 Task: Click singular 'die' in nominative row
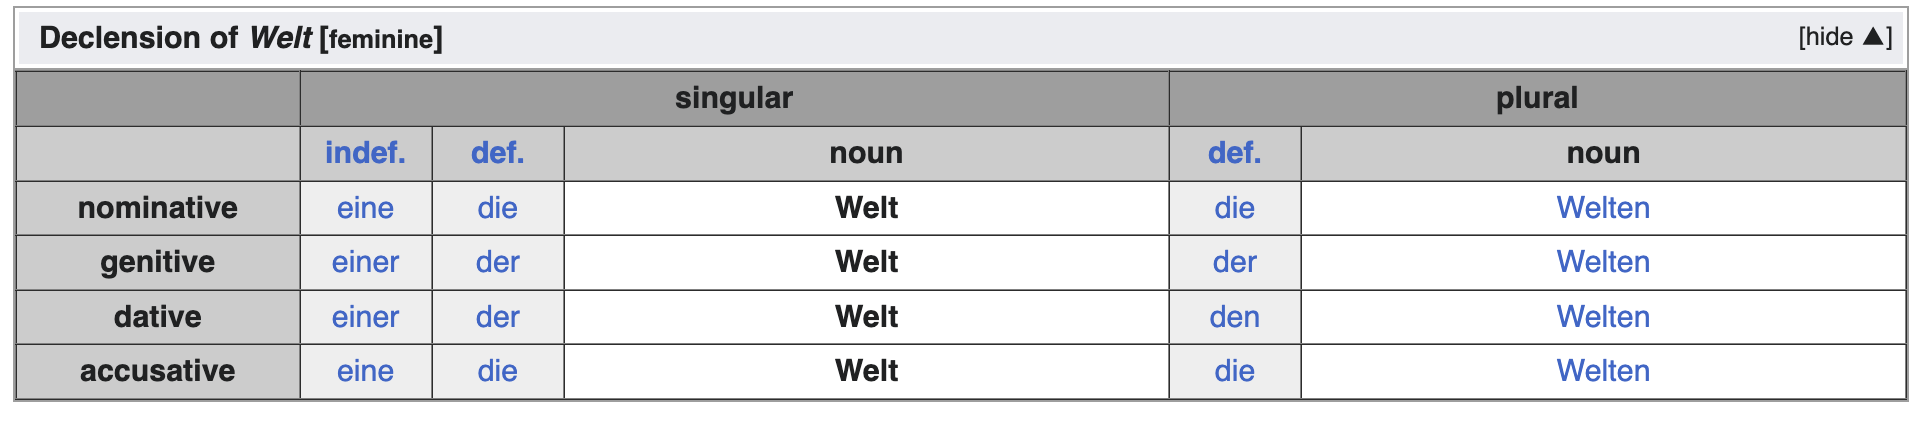point(497,208)
